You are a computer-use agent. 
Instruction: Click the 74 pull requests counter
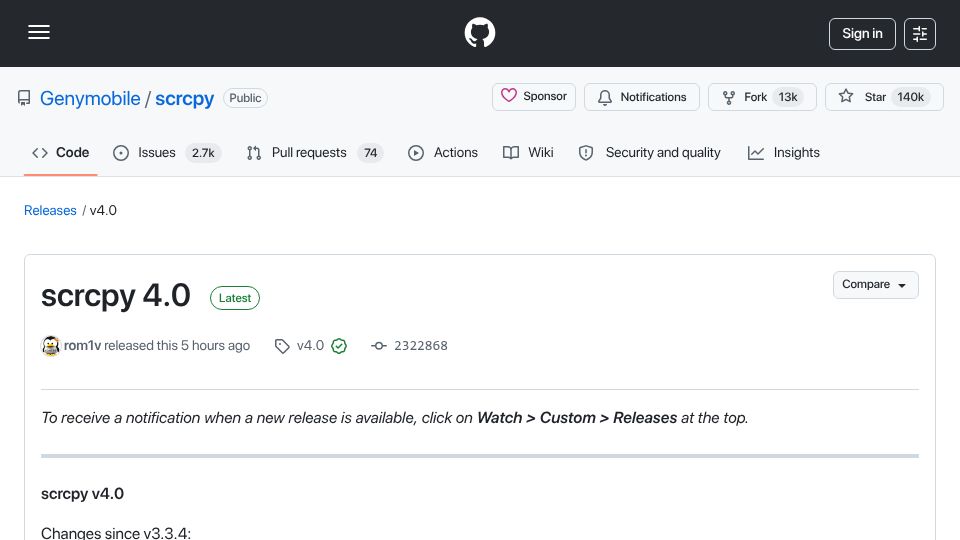pos(370,152)
